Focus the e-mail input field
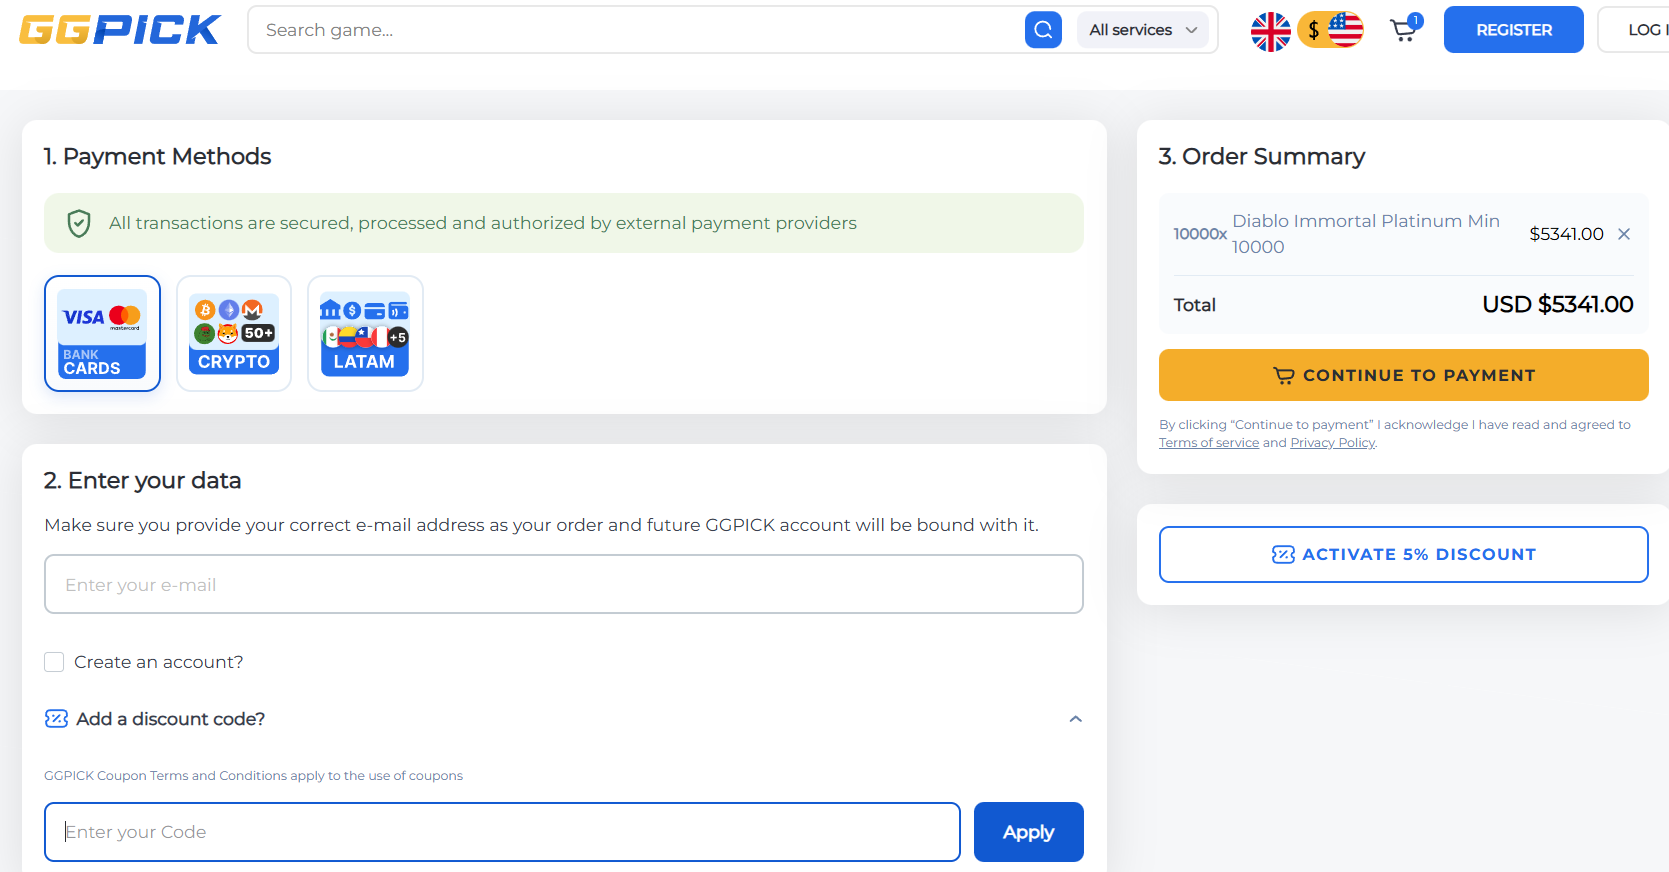Image resolution: width=1669 pixels, height=872 pixels. tap(563, 584)
